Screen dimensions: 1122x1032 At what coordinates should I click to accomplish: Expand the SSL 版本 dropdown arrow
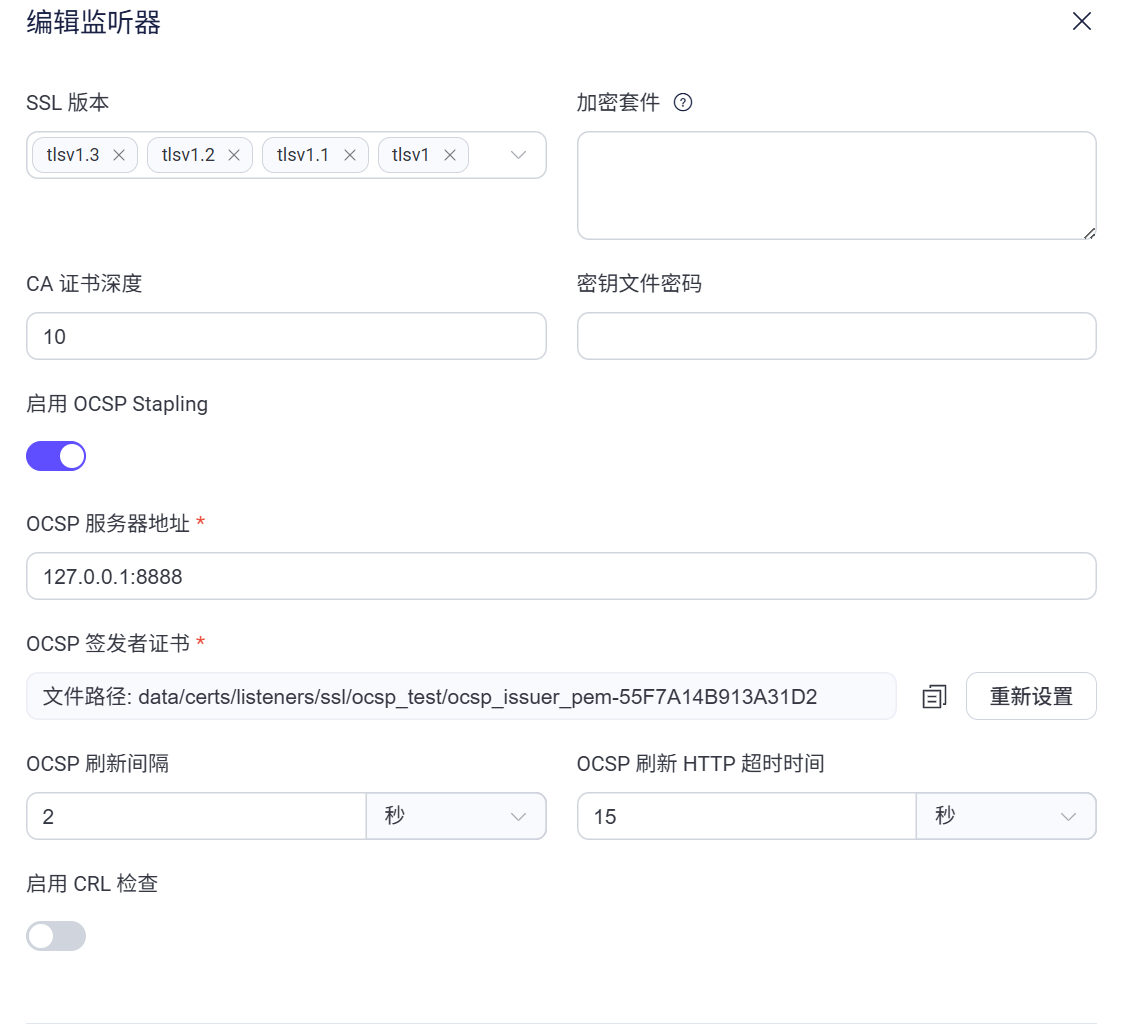click(518, 155)
